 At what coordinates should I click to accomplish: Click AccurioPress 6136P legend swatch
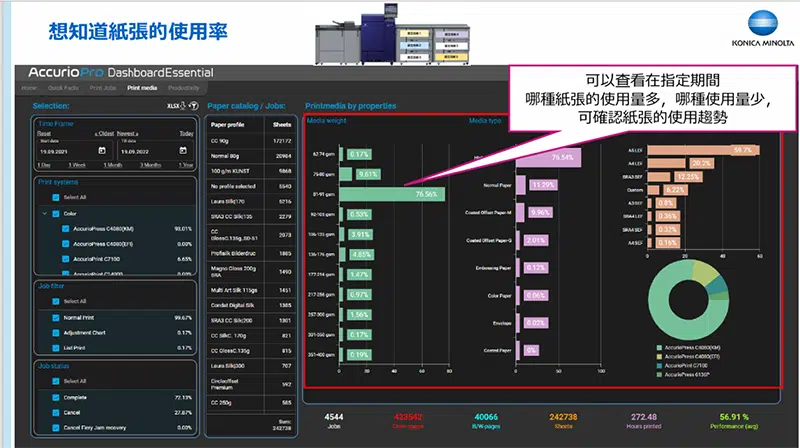660,375
